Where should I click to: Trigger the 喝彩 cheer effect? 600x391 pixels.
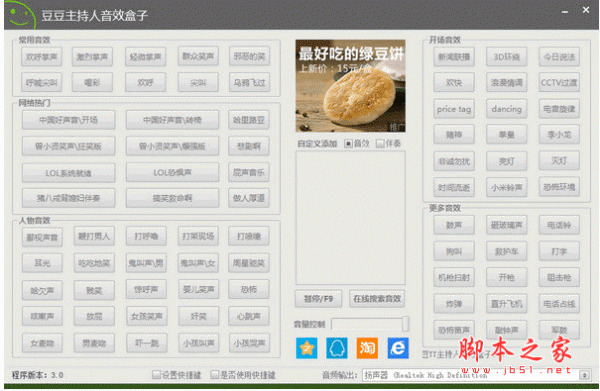[x=92, y=82]
